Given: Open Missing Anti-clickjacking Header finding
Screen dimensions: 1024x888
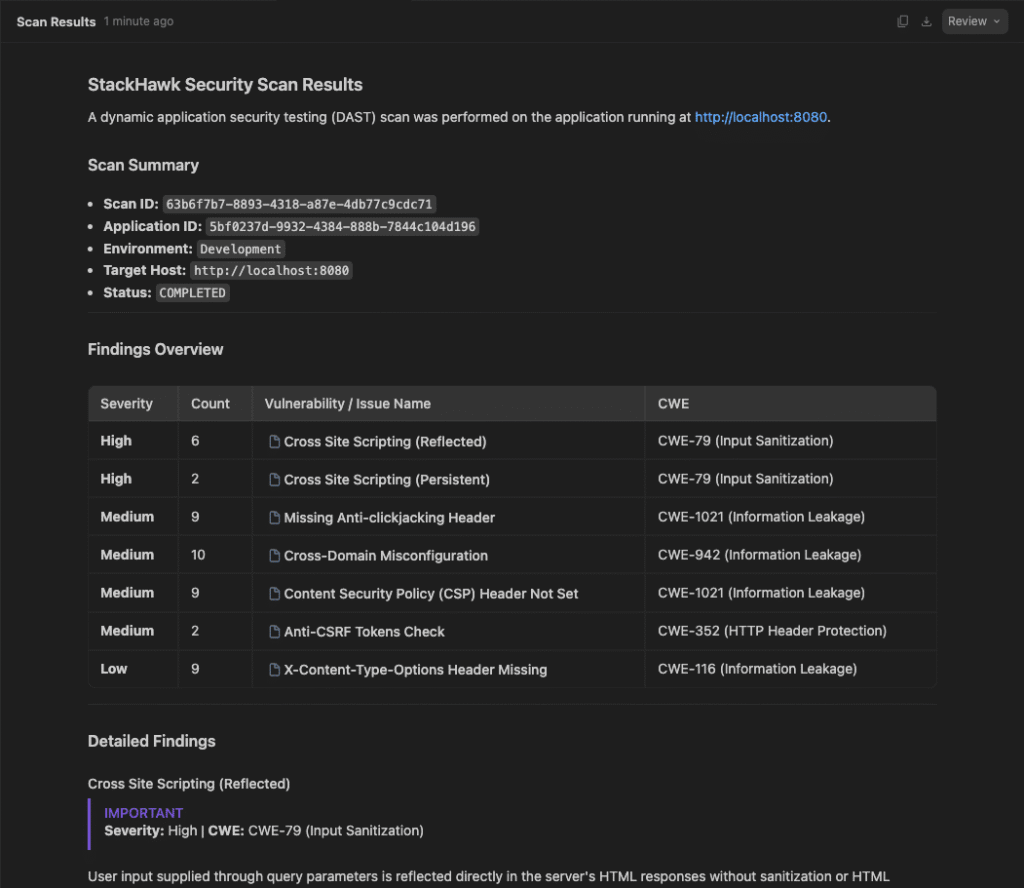Looking at the screenshot, I should [389, 518].
